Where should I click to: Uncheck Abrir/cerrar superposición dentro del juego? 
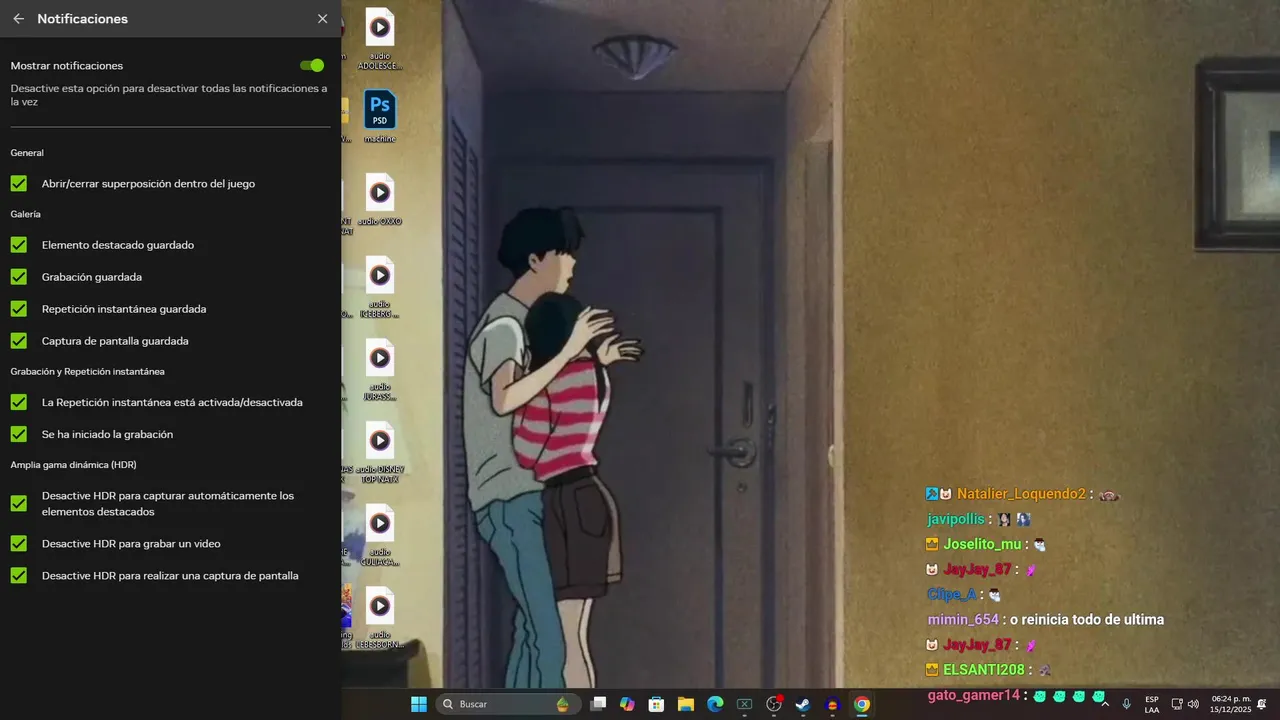click(19, 183)
